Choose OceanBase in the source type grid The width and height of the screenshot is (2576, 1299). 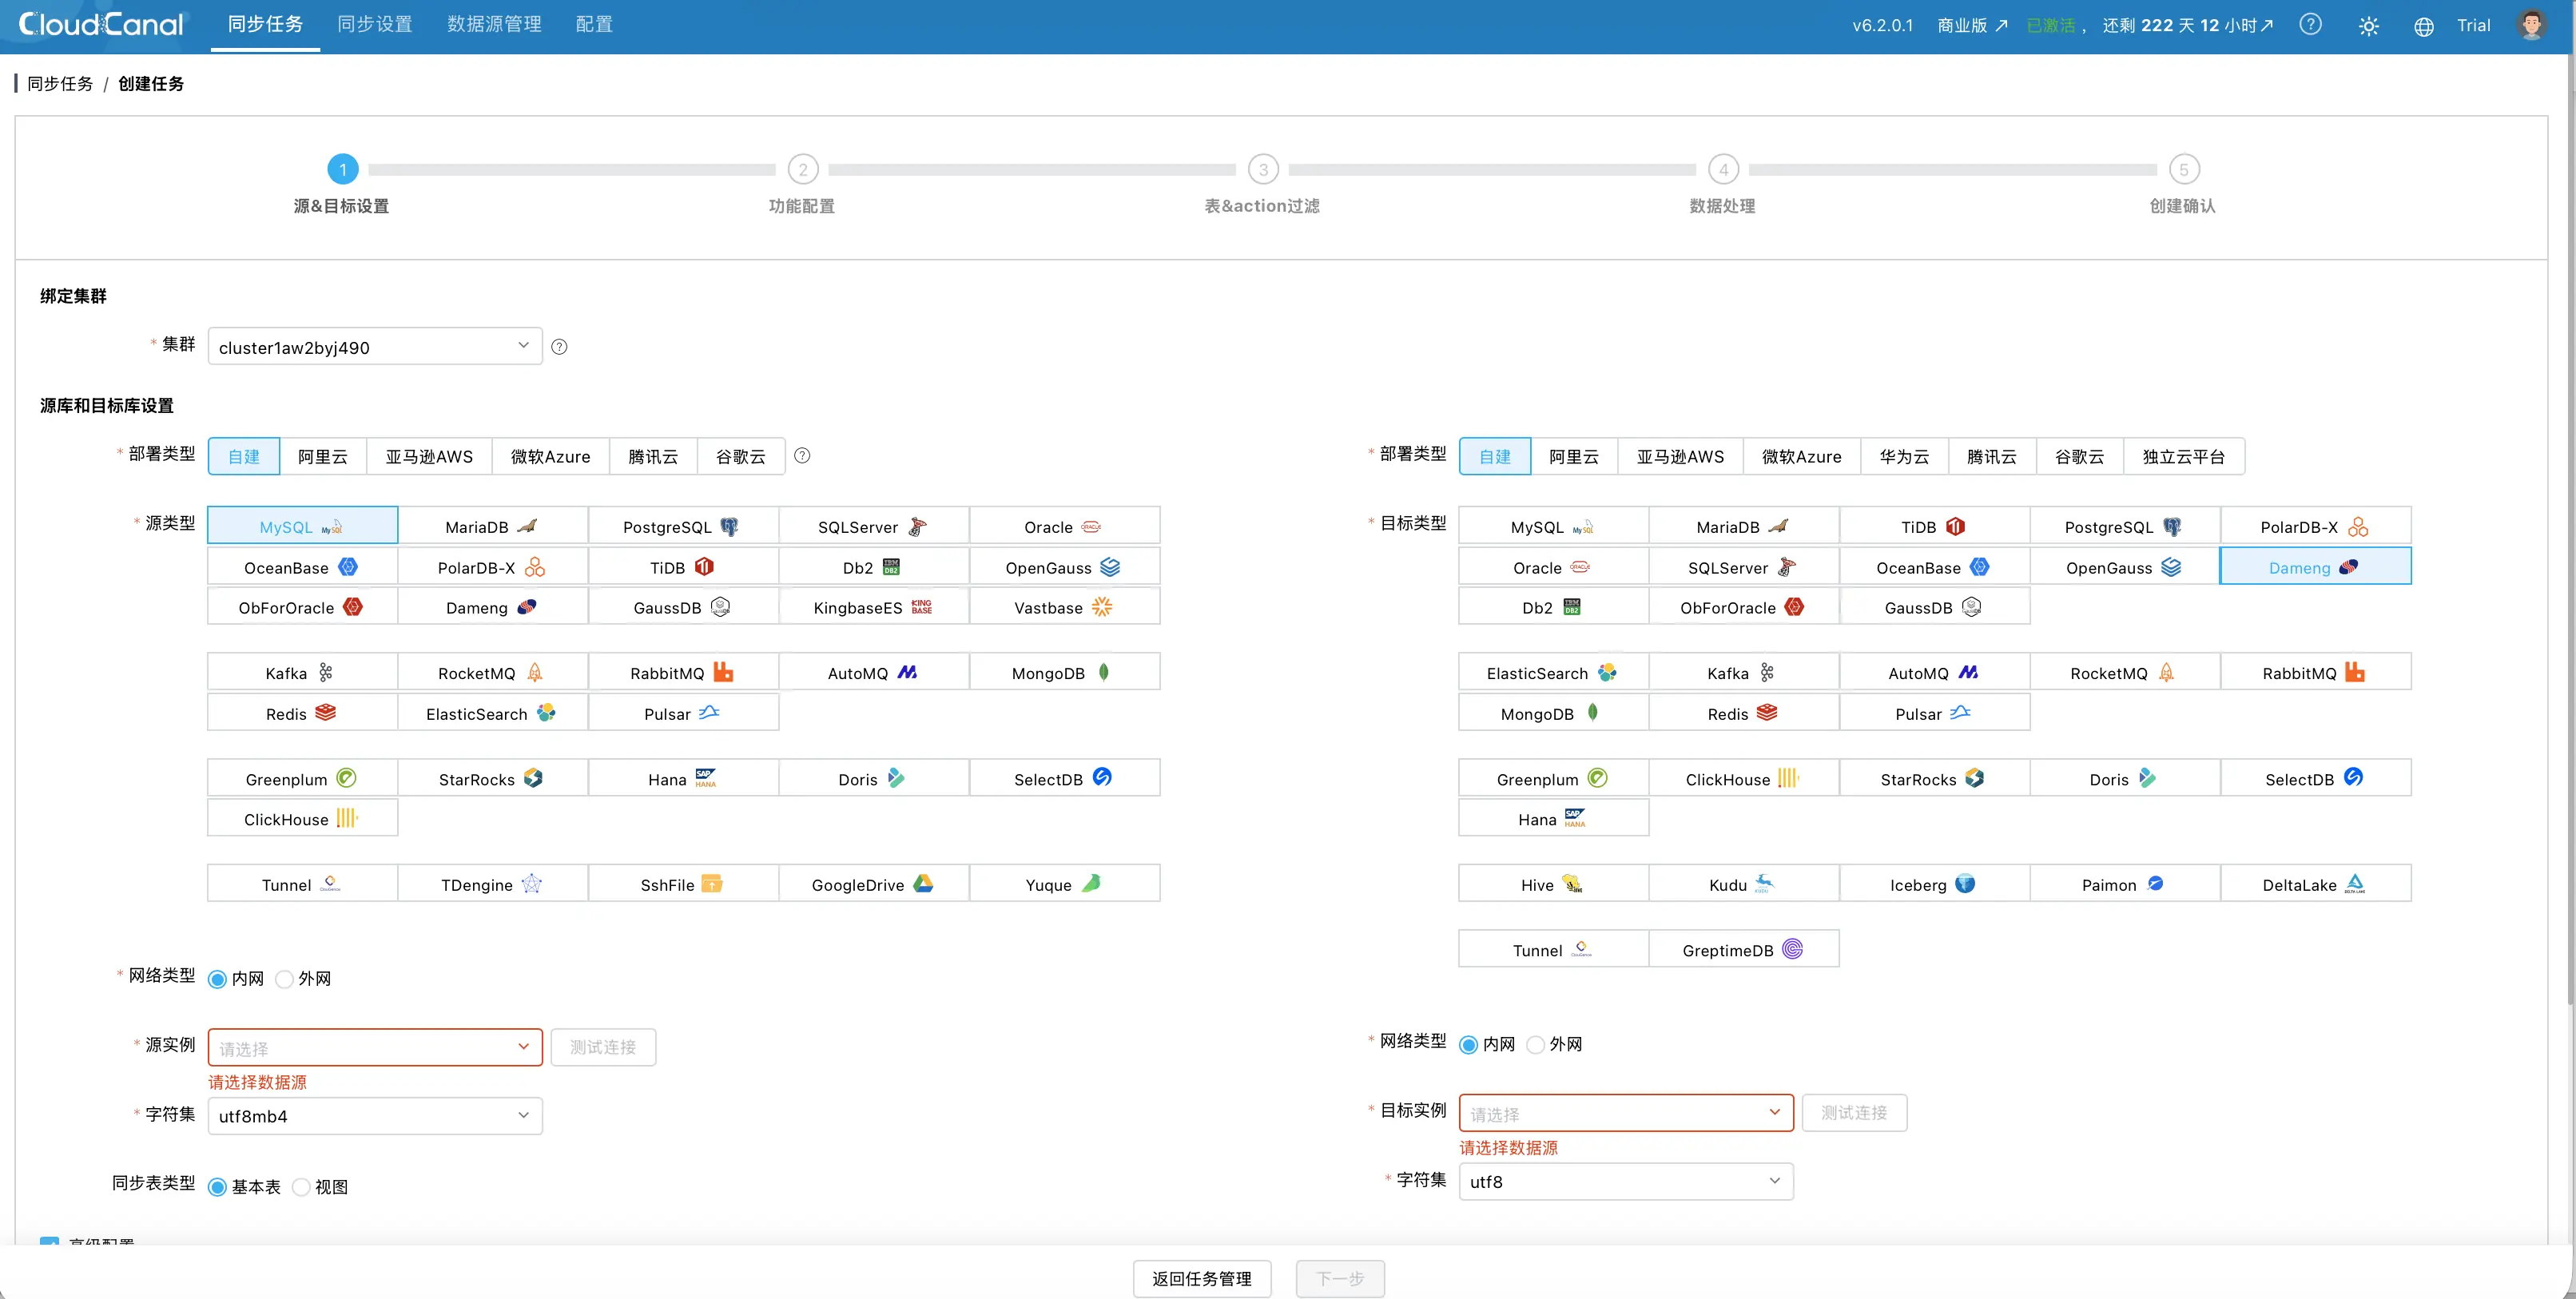(x=302, y=567)
